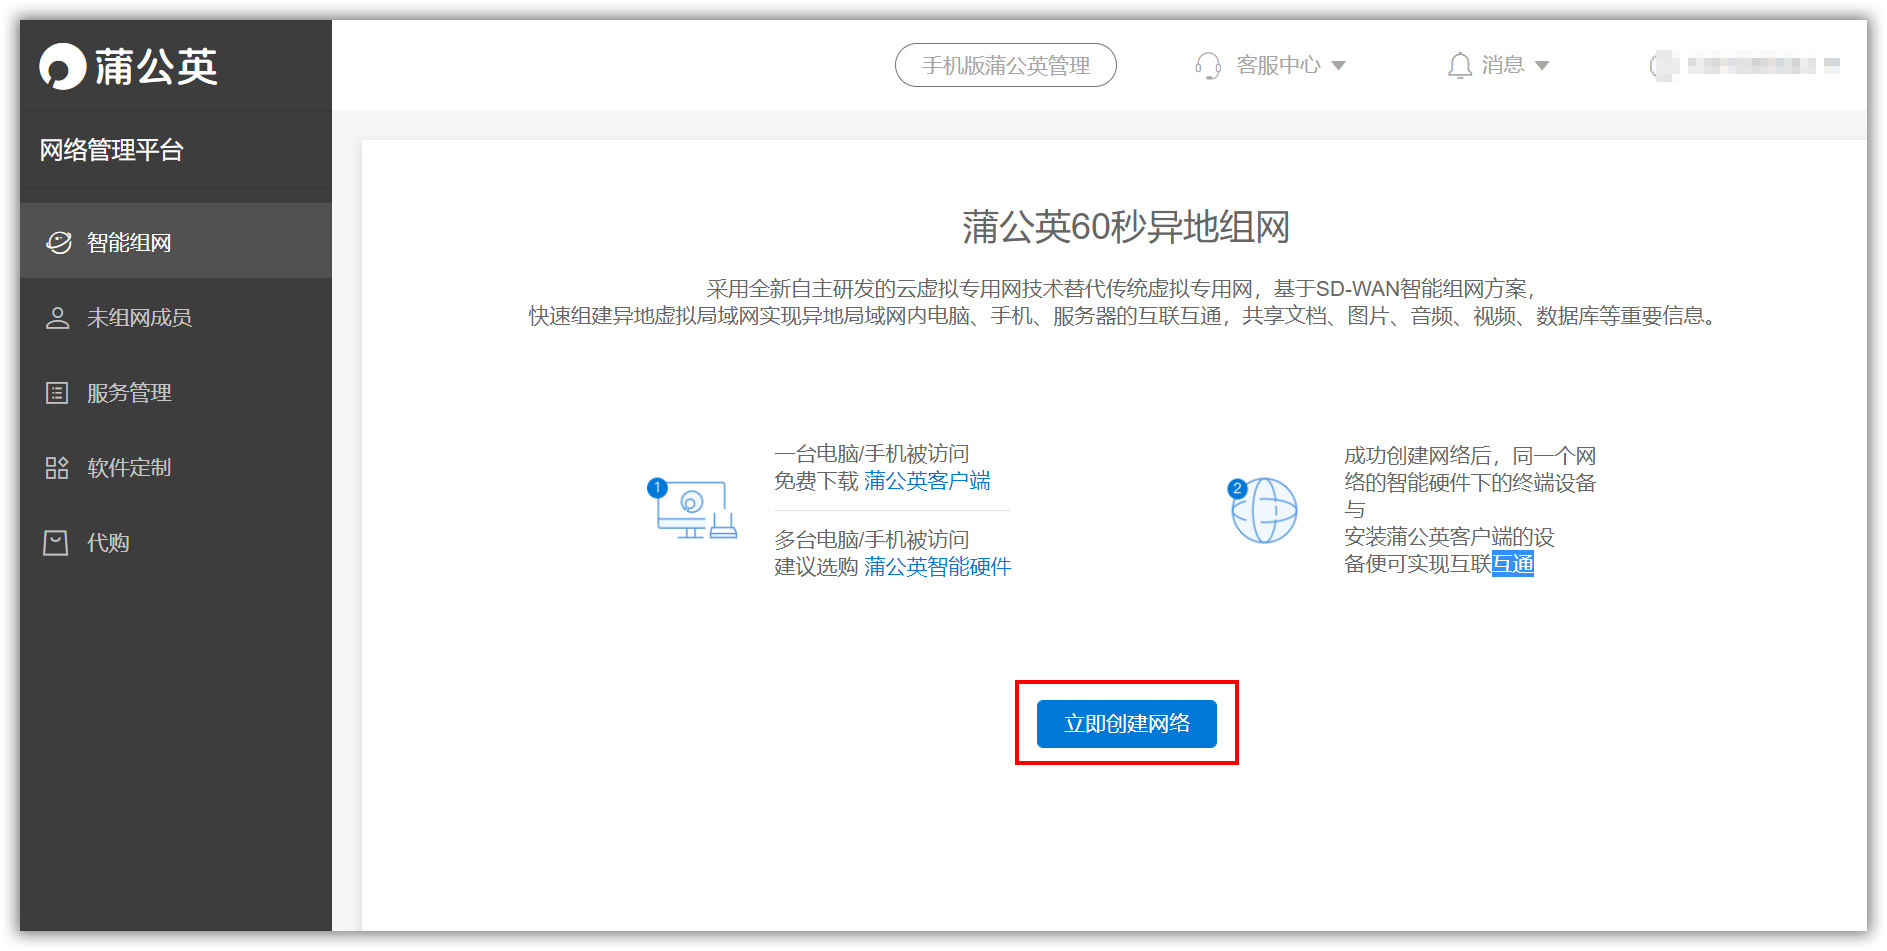
Task: Expand the 消息 dropdown arrow
Action: point(1542,66)
